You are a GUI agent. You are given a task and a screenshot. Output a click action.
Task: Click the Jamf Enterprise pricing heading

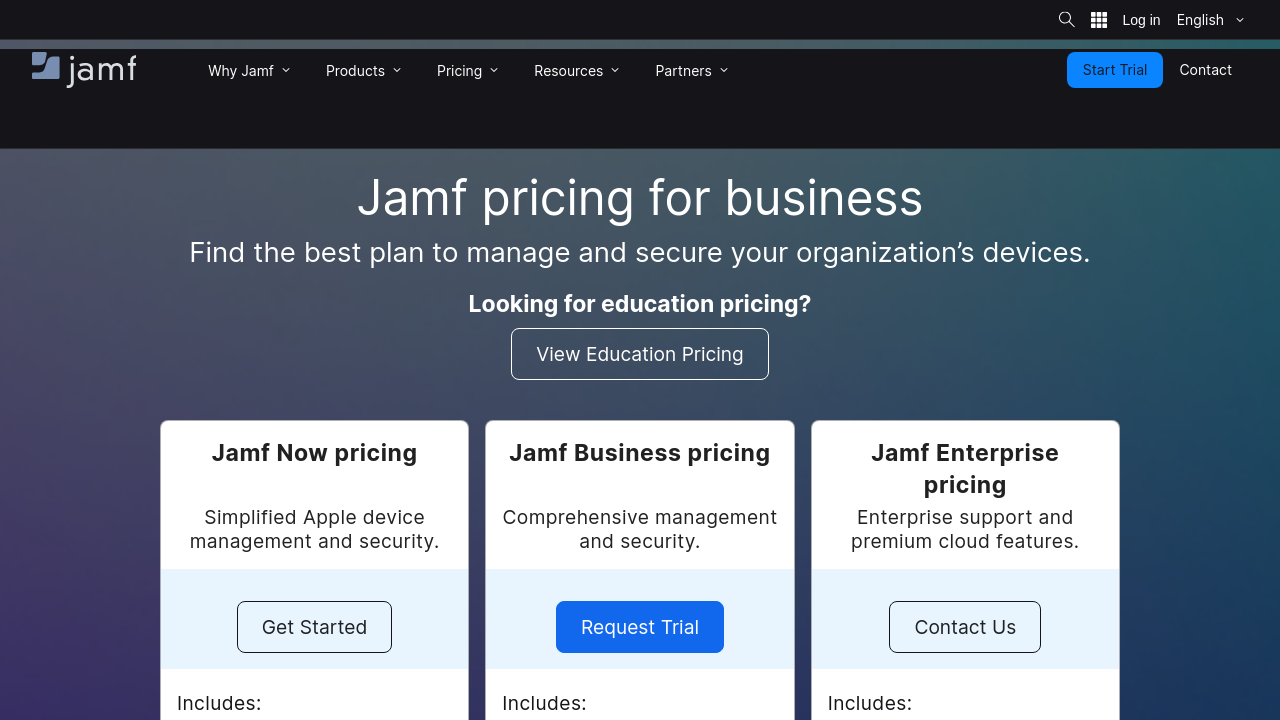(x=965, y=469)
